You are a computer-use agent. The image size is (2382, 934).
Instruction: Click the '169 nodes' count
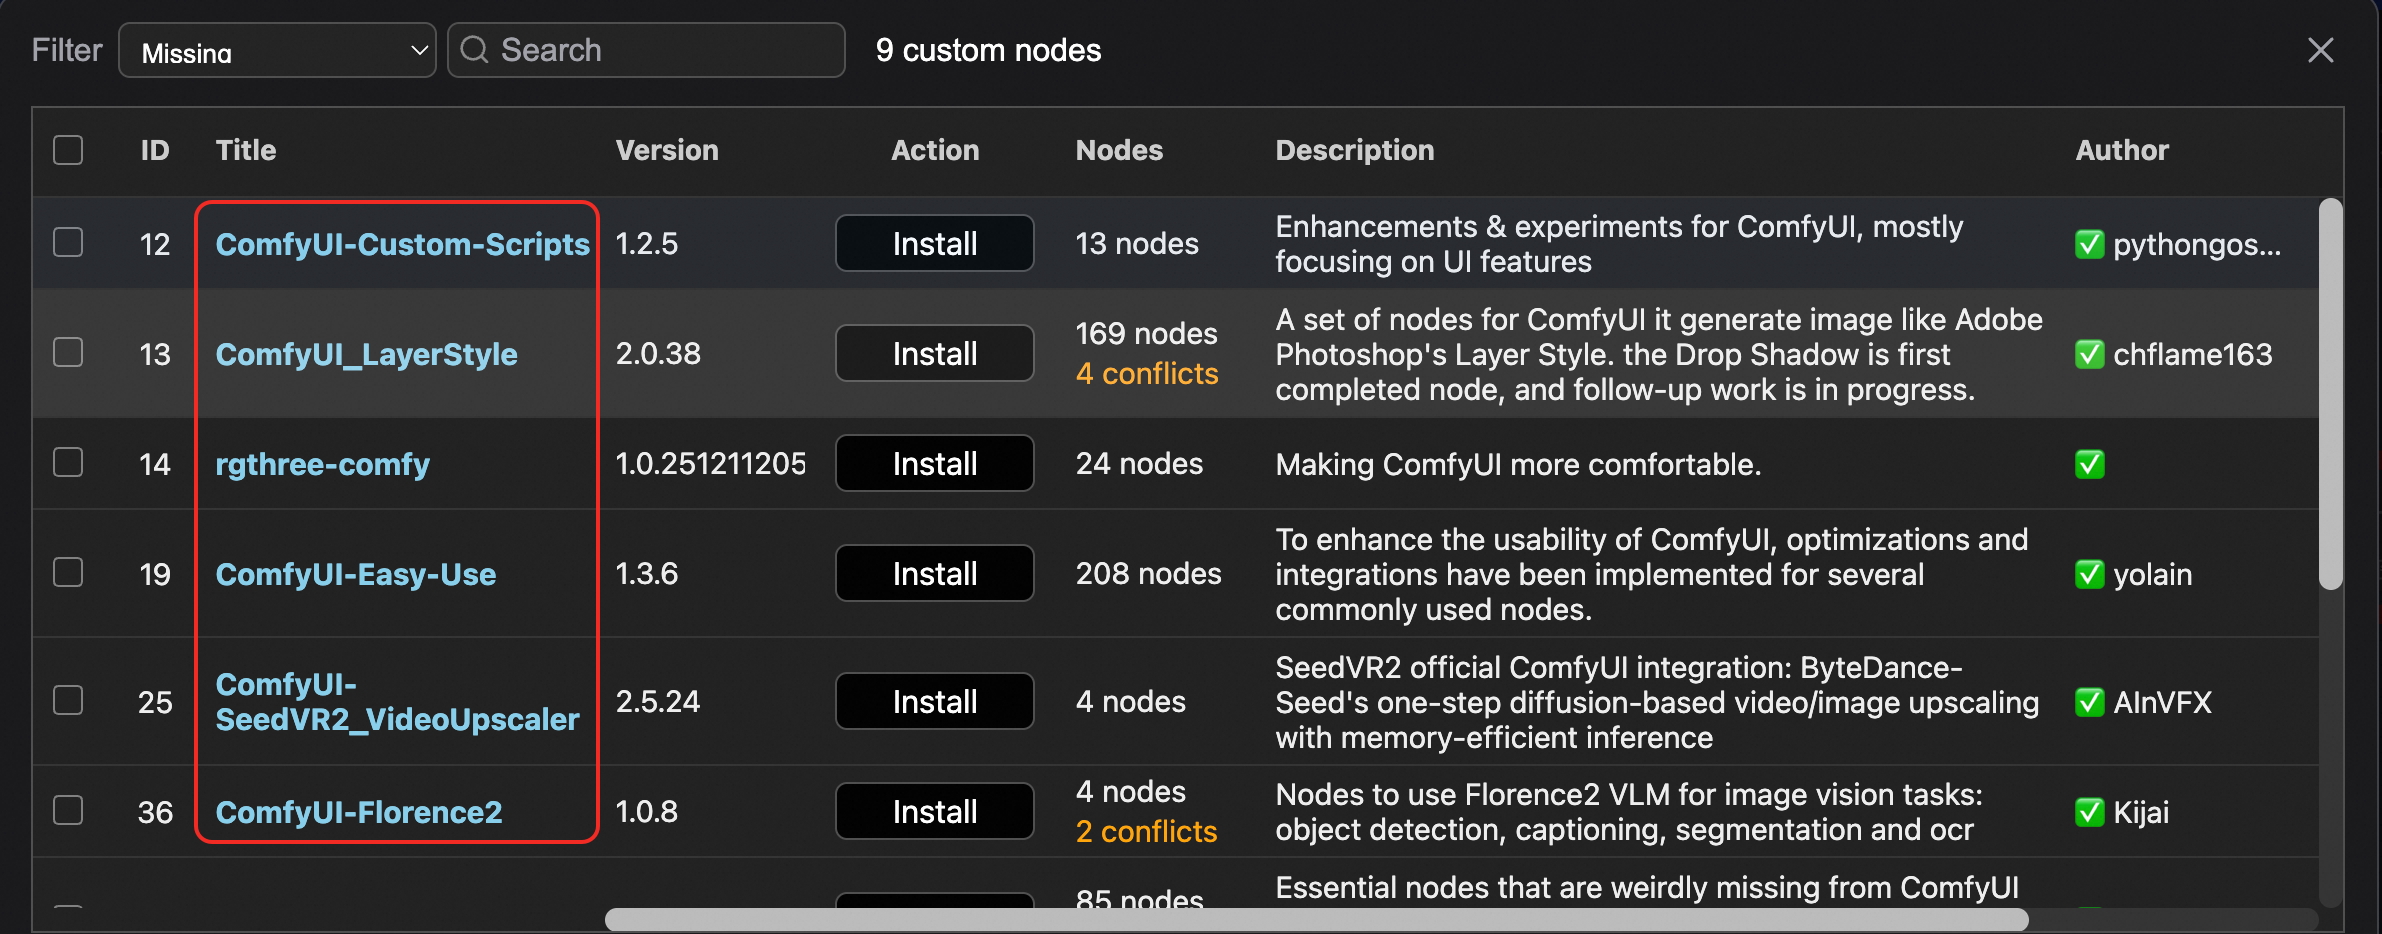pos(1147,334)
